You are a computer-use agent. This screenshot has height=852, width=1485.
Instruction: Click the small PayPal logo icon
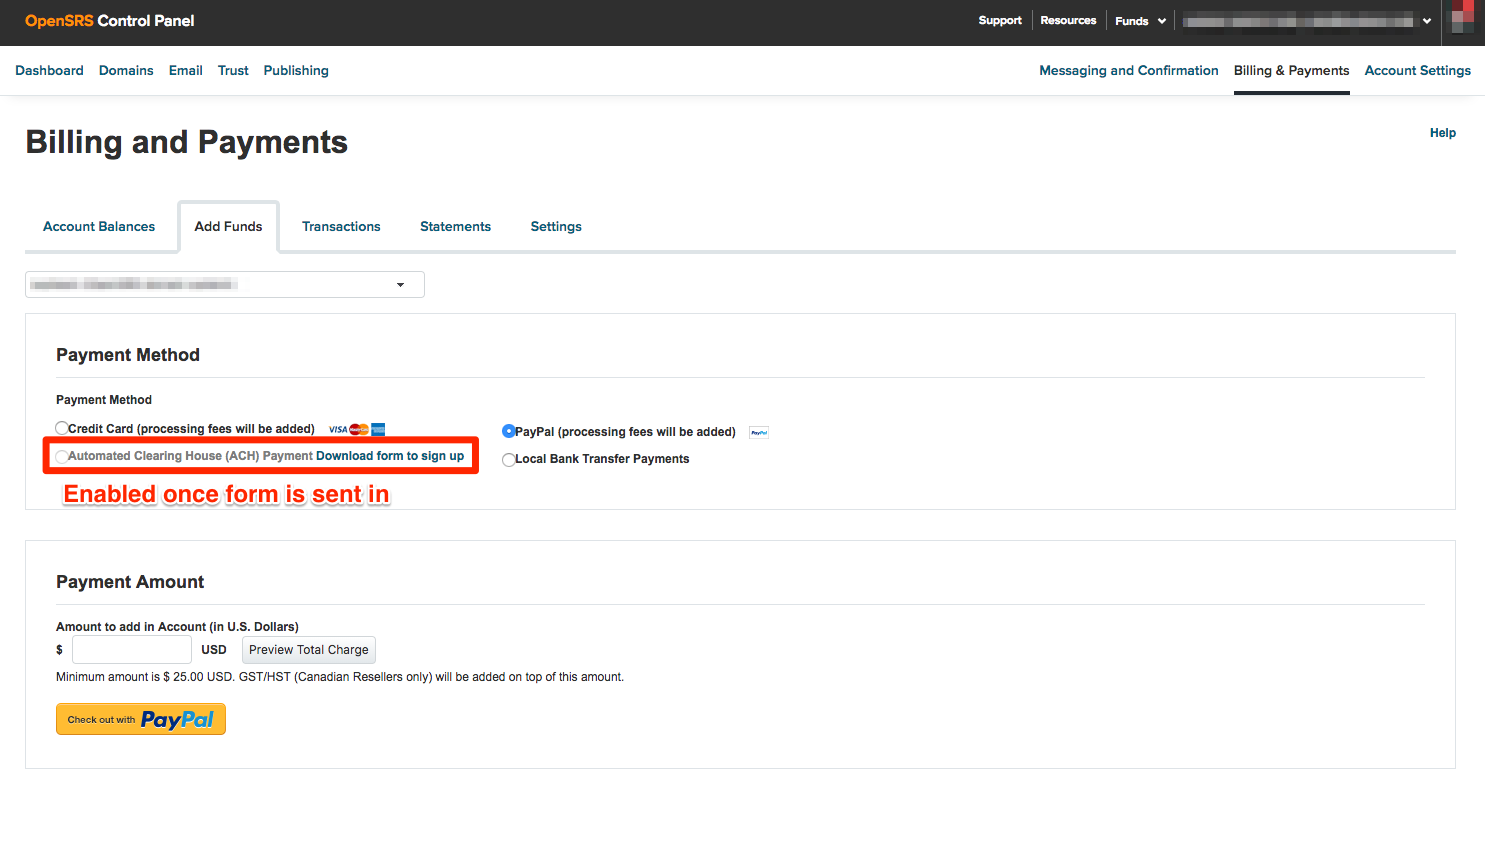pyautogui.click(x=759, y=432)
